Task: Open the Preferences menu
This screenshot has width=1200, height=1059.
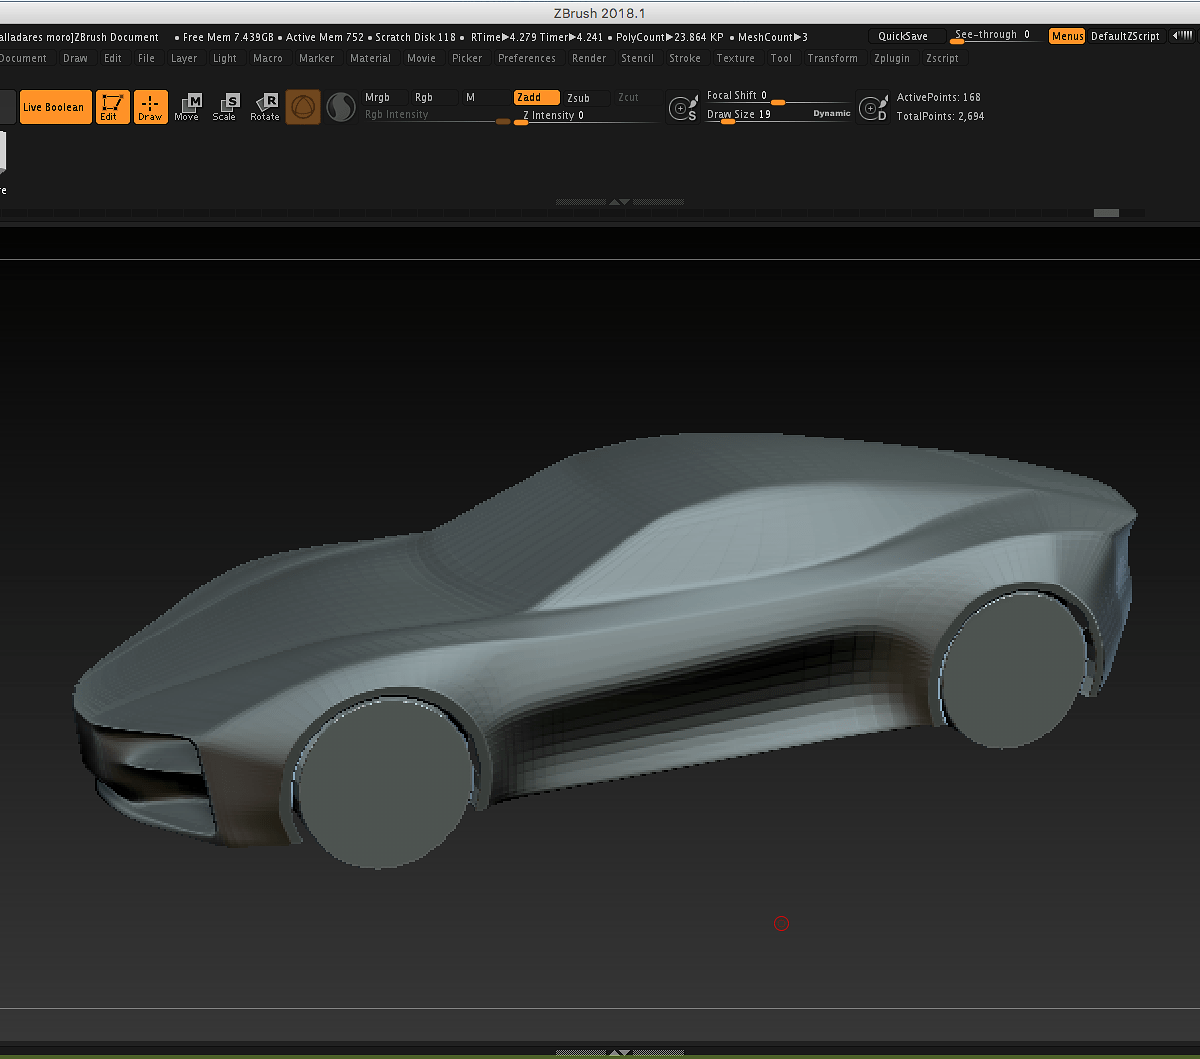Action: [527, 58]
